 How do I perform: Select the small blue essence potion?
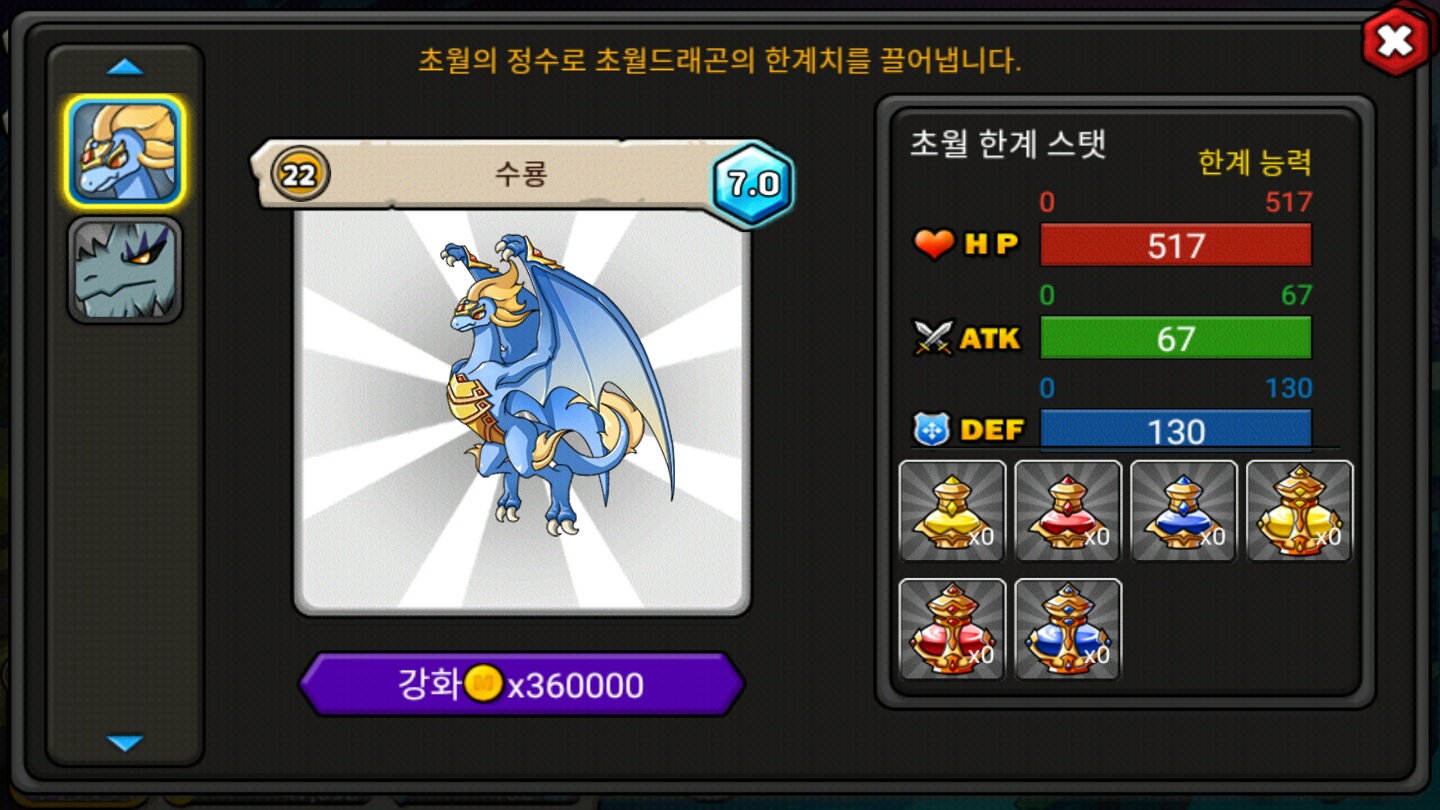[1184, 512]
